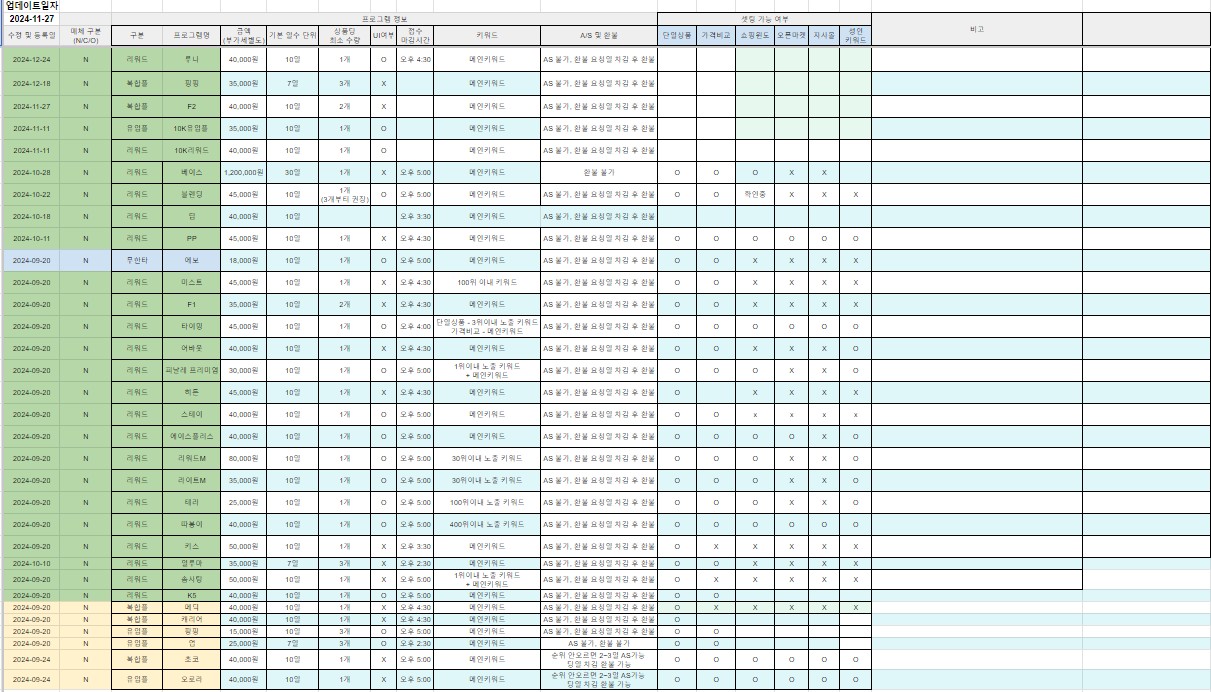Select the 무한타 category cell
The image size is (1211, 692).
click(136, 260)
